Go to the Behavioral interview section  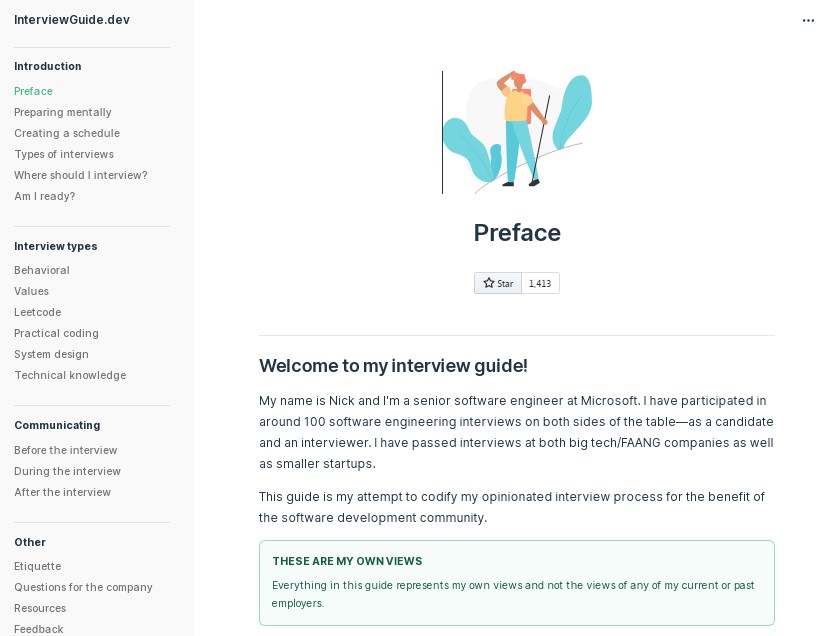coord(42,270)
